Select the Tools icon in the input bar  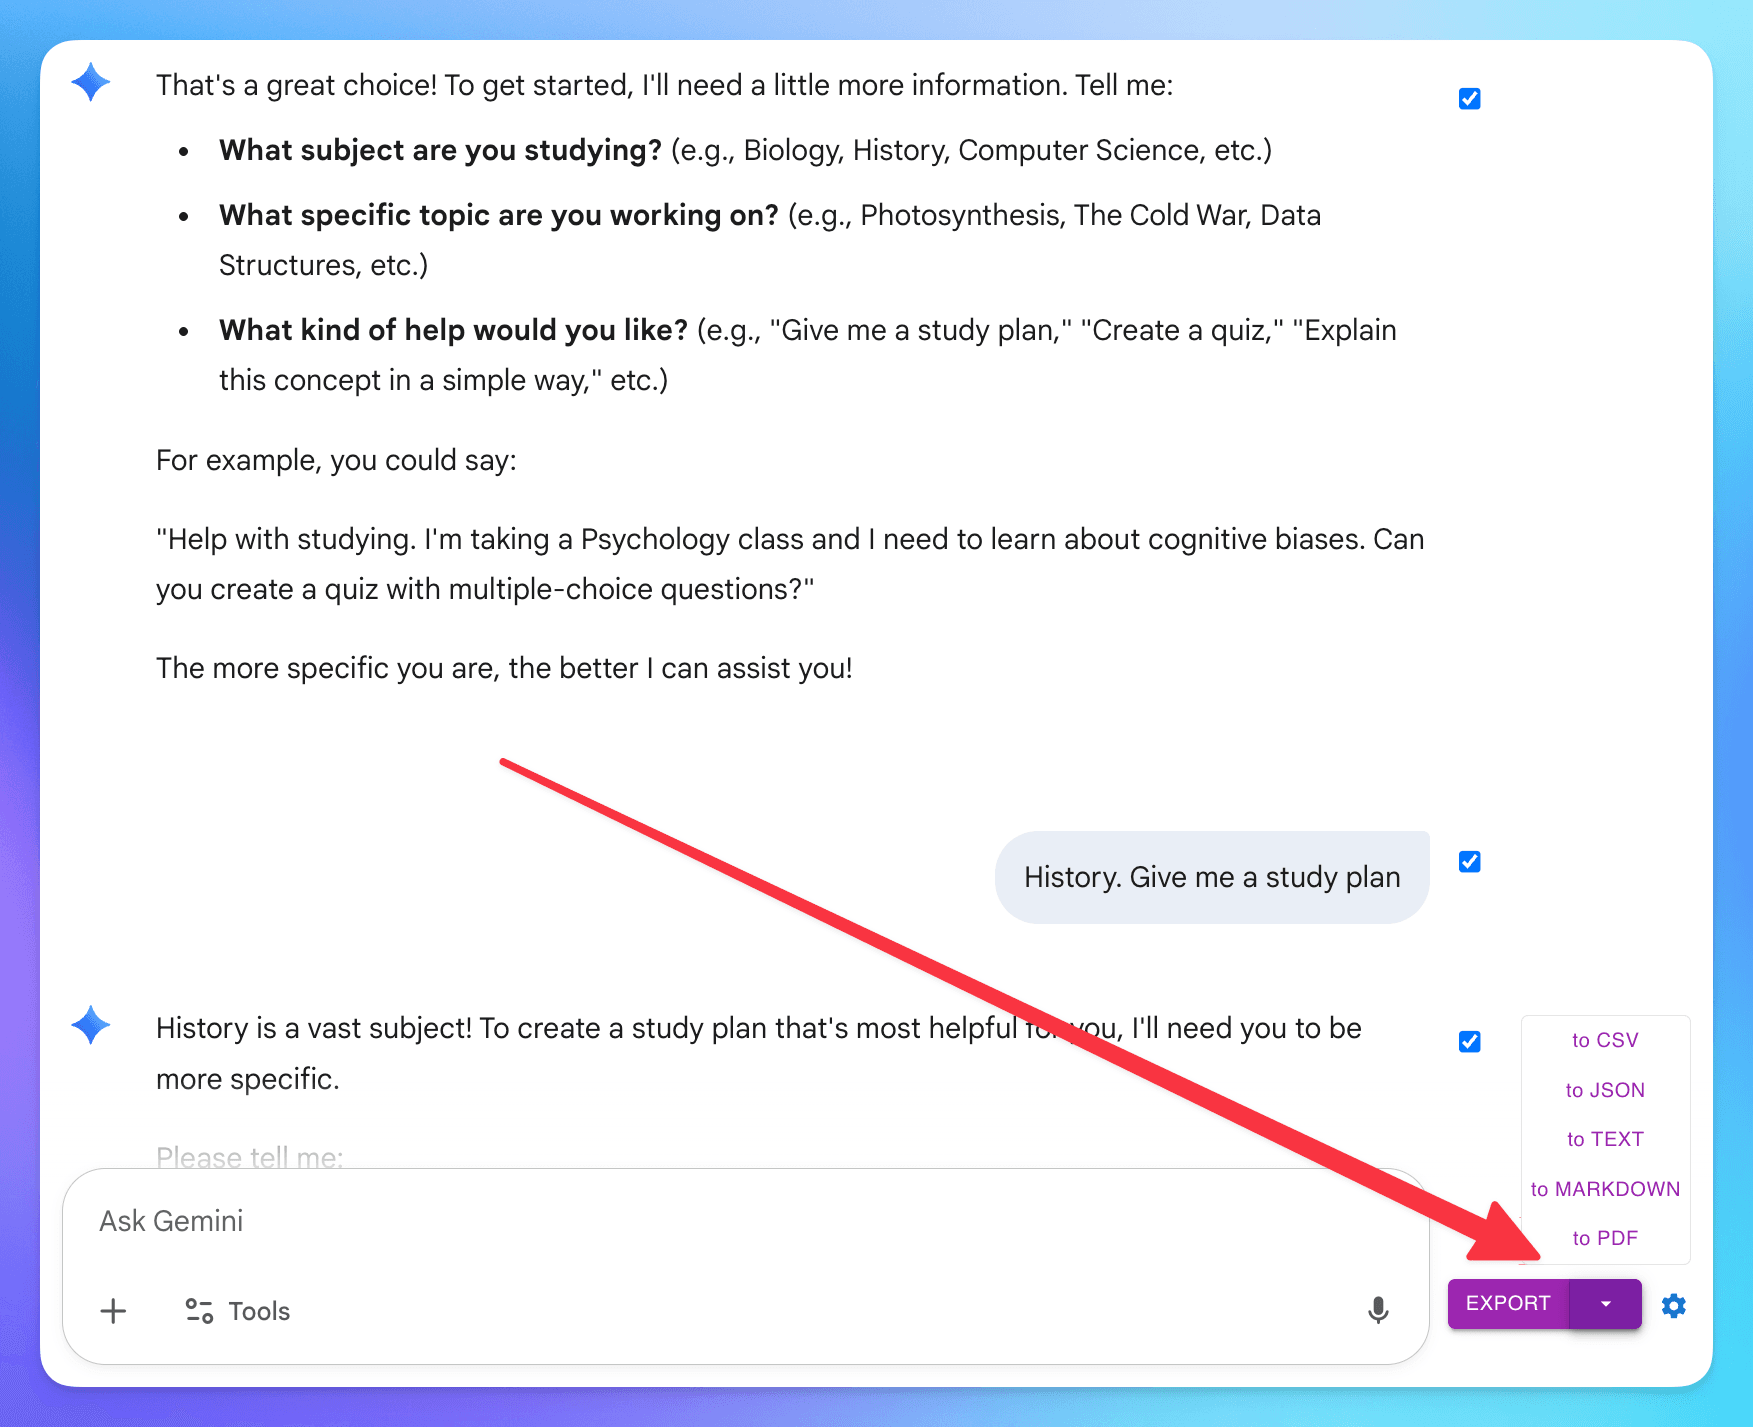click(x=200, y=1310)
